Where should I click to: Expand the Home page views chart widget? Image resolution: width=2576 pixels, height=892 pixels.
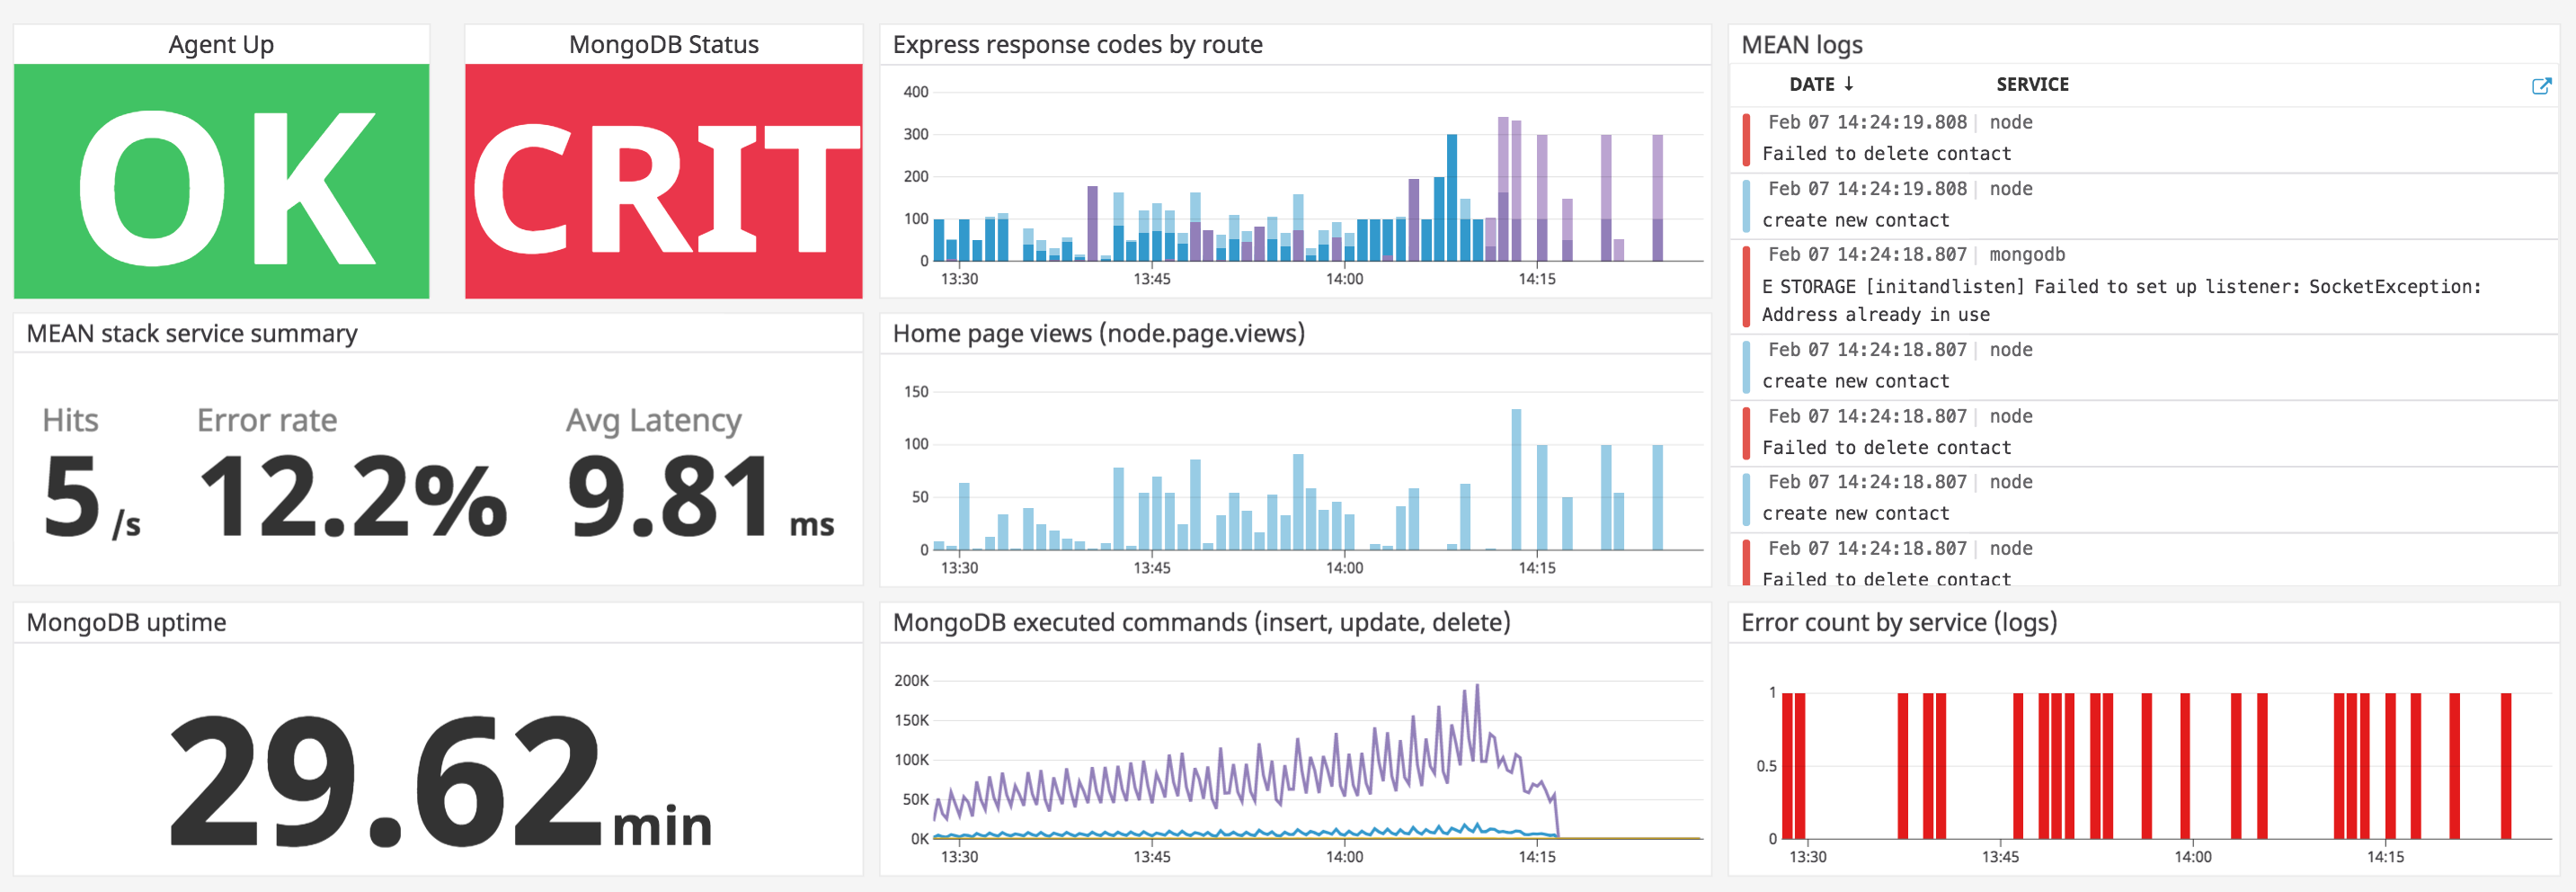(1100, 333)
